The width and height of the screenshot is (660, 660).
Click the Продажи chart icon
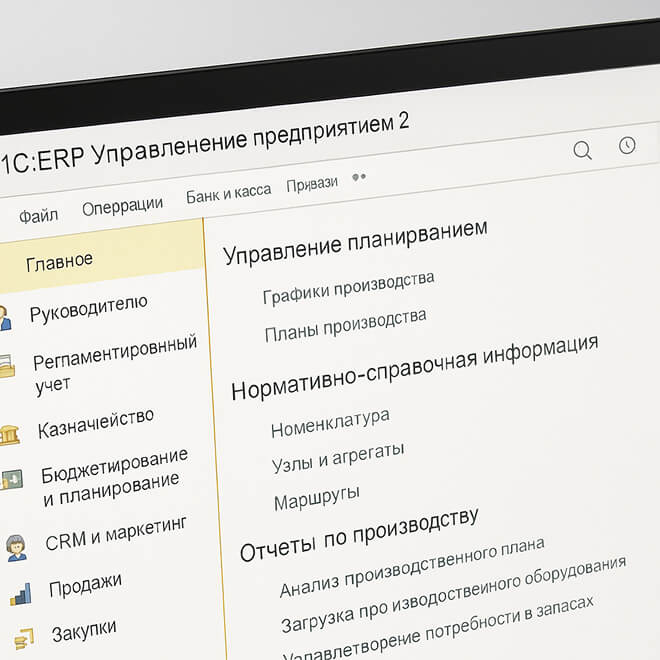(21, 595)
